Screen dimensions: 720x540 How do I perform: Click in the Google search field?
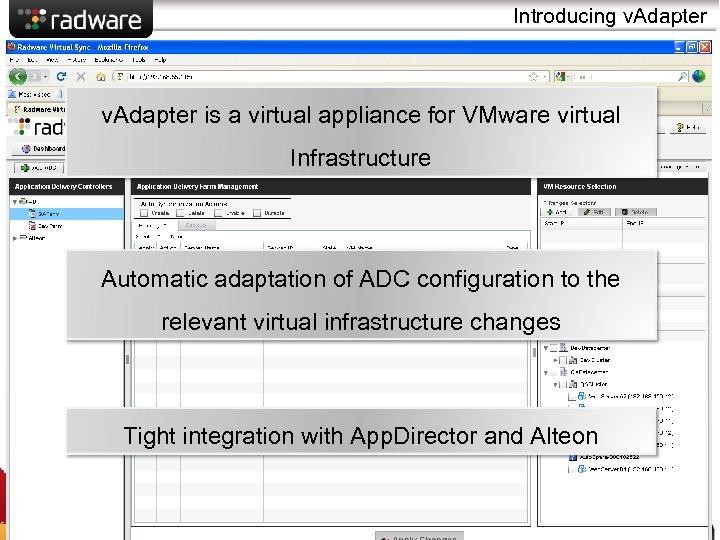point(622,77)
